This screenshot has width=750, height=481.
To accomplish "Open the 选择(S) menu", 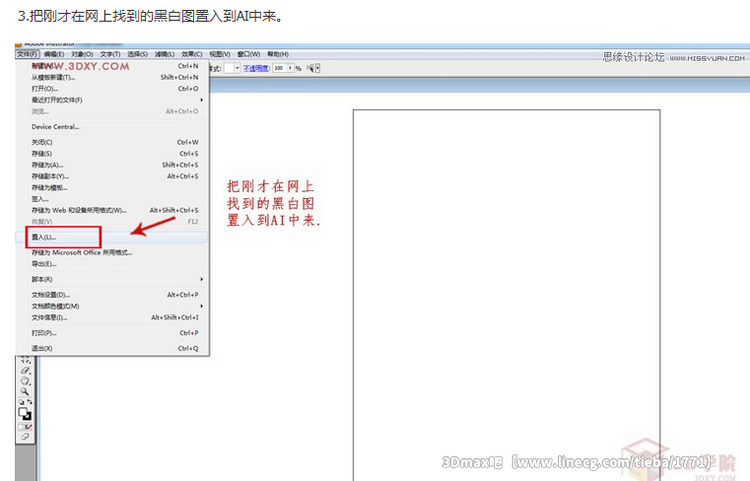I will [137, 54].
